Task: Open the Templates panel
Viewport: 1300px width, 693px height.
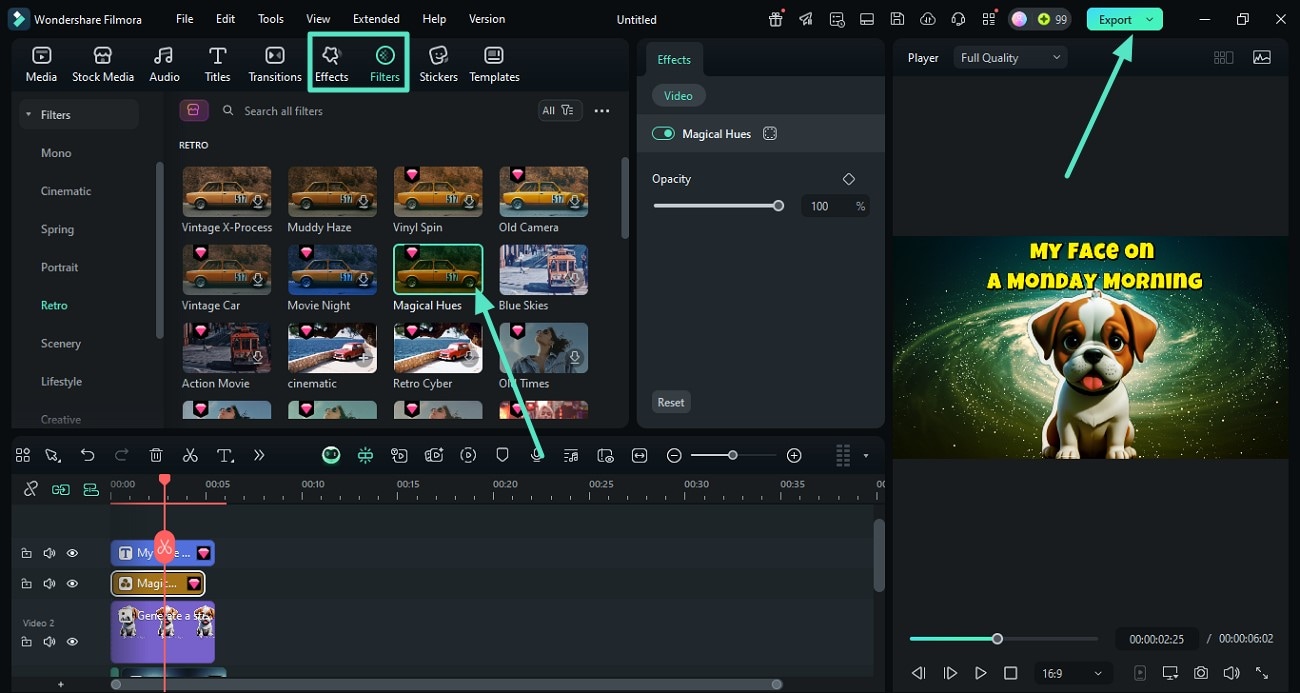Action: point(494,64)
